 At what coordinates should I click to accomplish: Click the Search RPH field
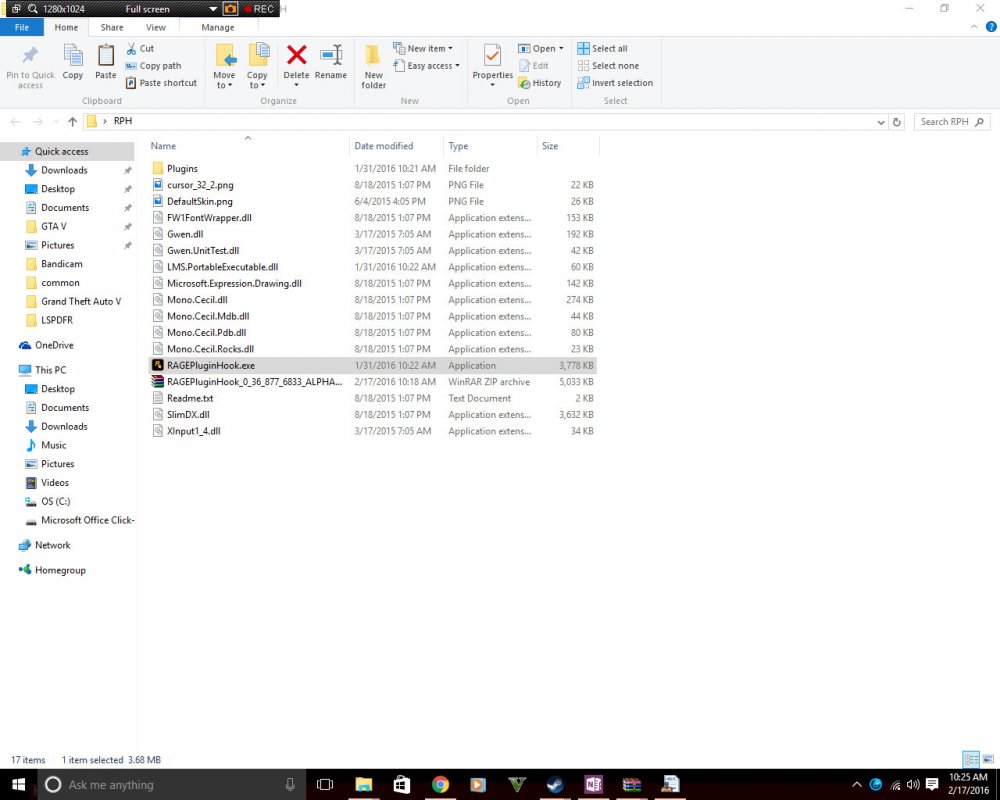click(x=952, y=122)
